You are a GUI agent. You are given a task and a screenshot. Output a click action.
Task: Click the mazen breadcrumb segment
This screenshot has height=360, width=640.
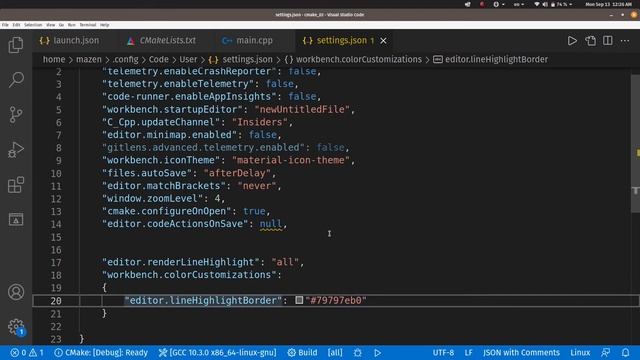[x=89, y=60]
